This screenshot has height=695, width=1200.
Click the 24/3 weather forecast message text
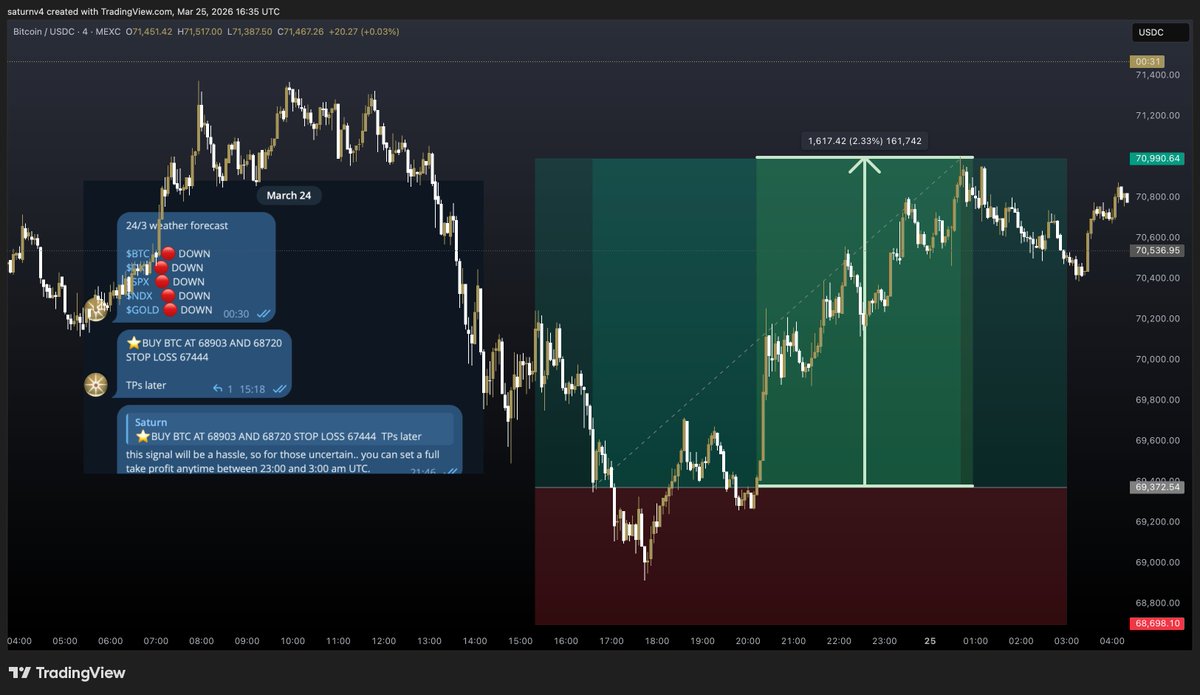(177, 226)
